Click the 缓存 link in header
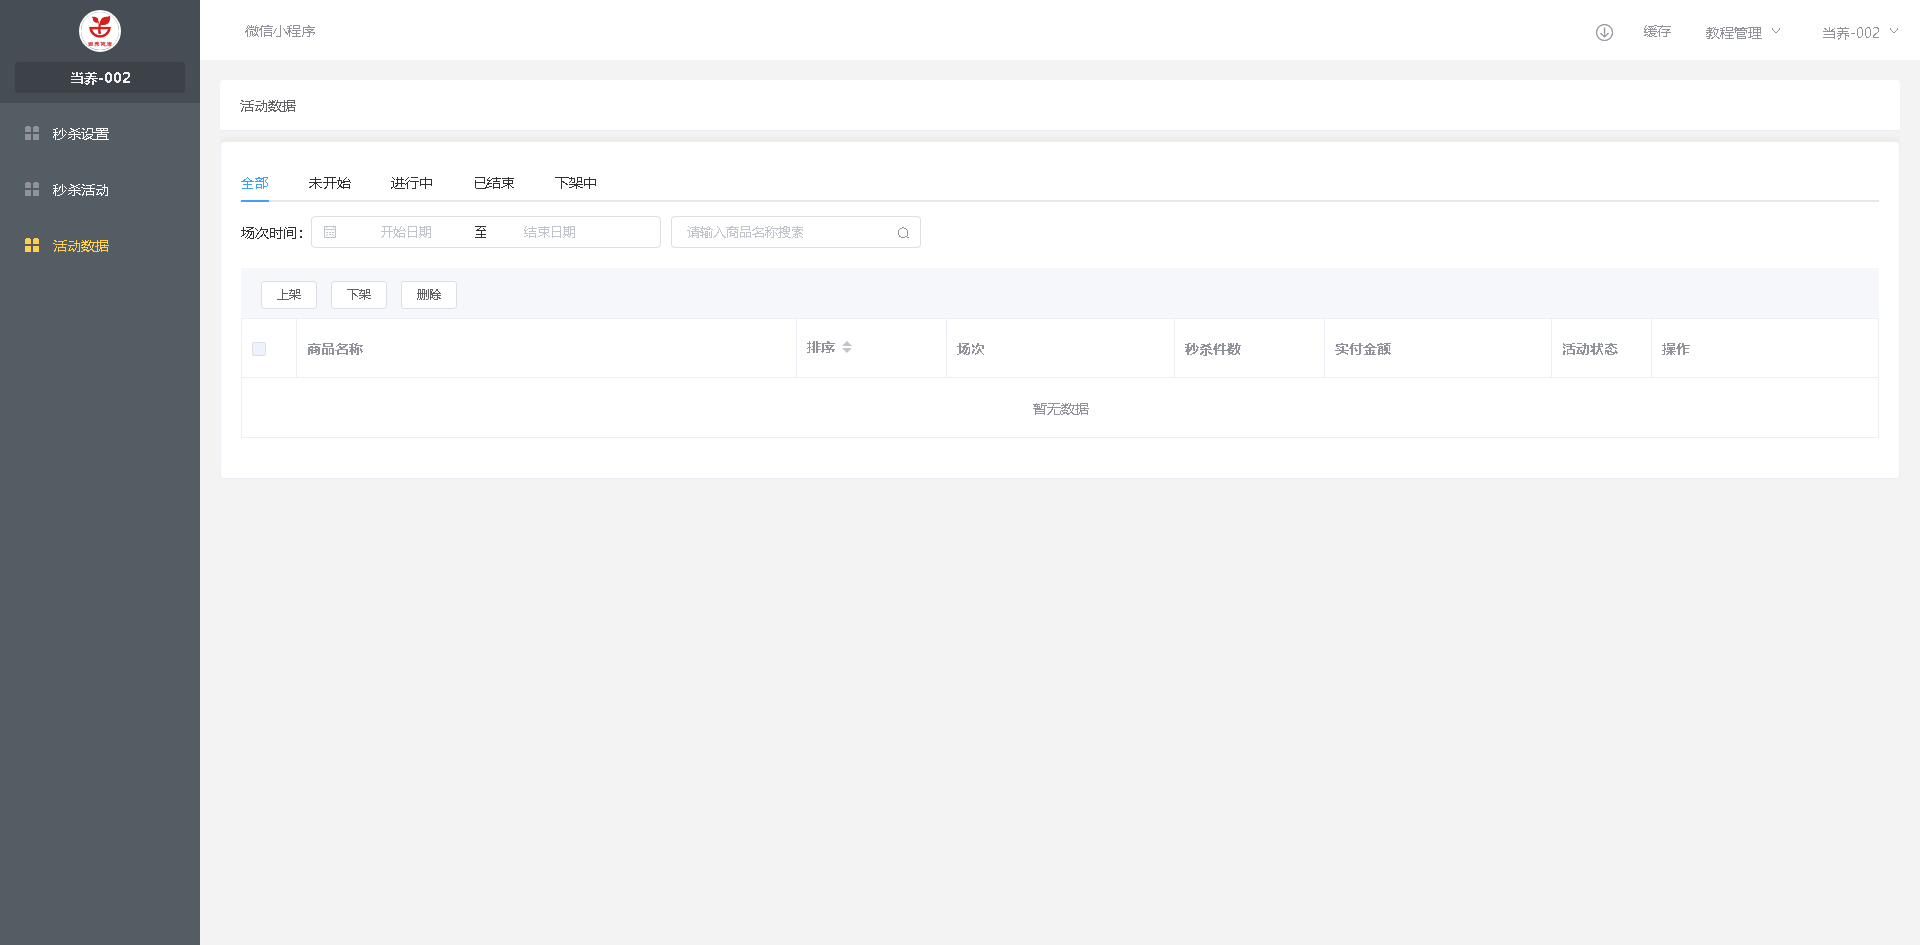The height and width of the screenshot is (945, 1920). click(1657, 32)
